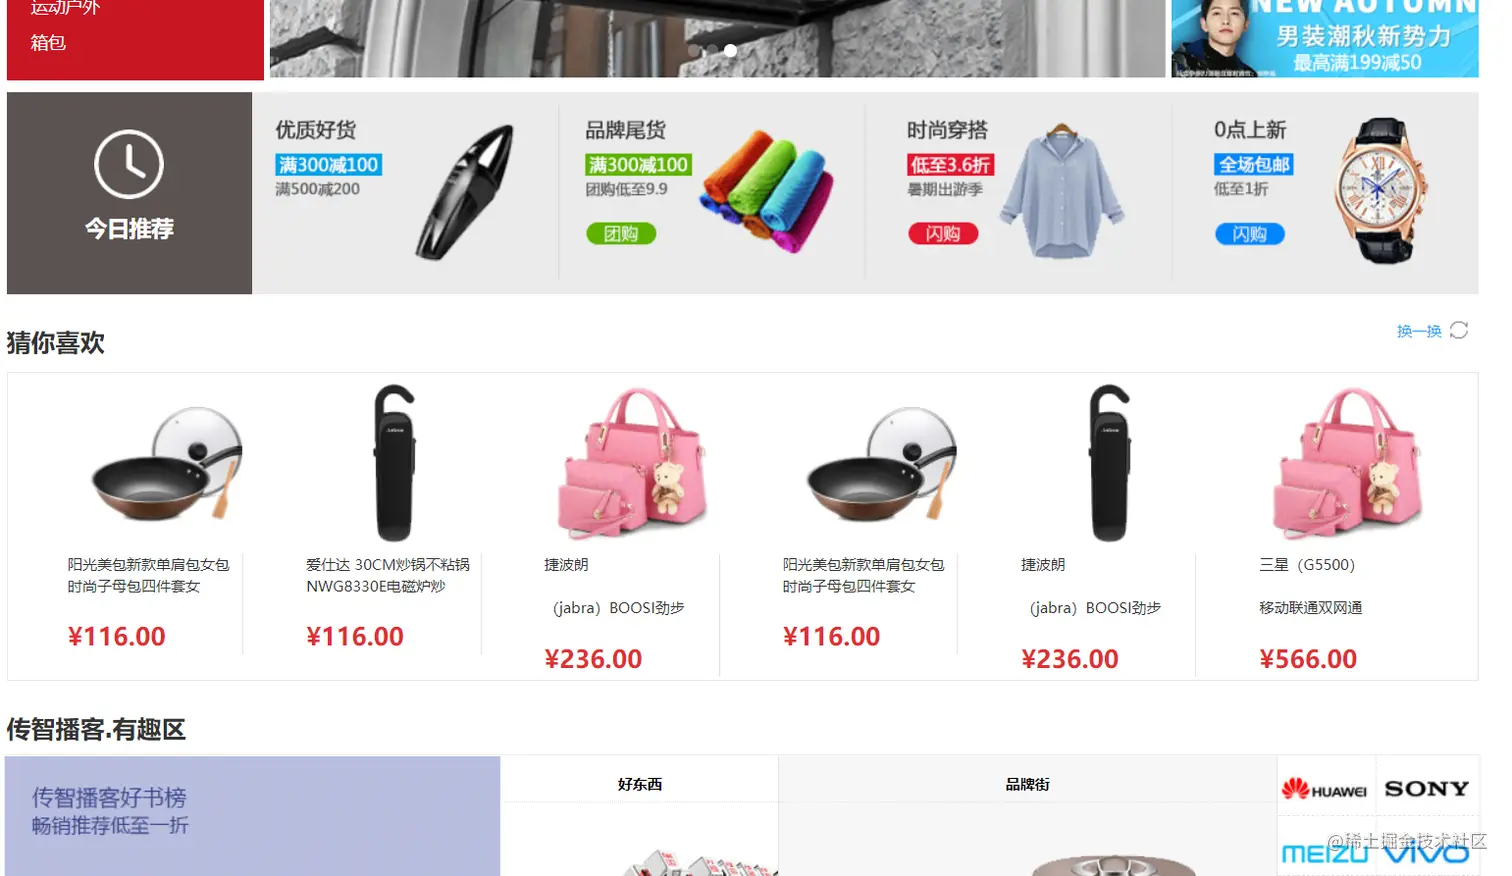Click the red 闪购 button
This screenshot has height=876, width=1512.
(x=943, y=234)
